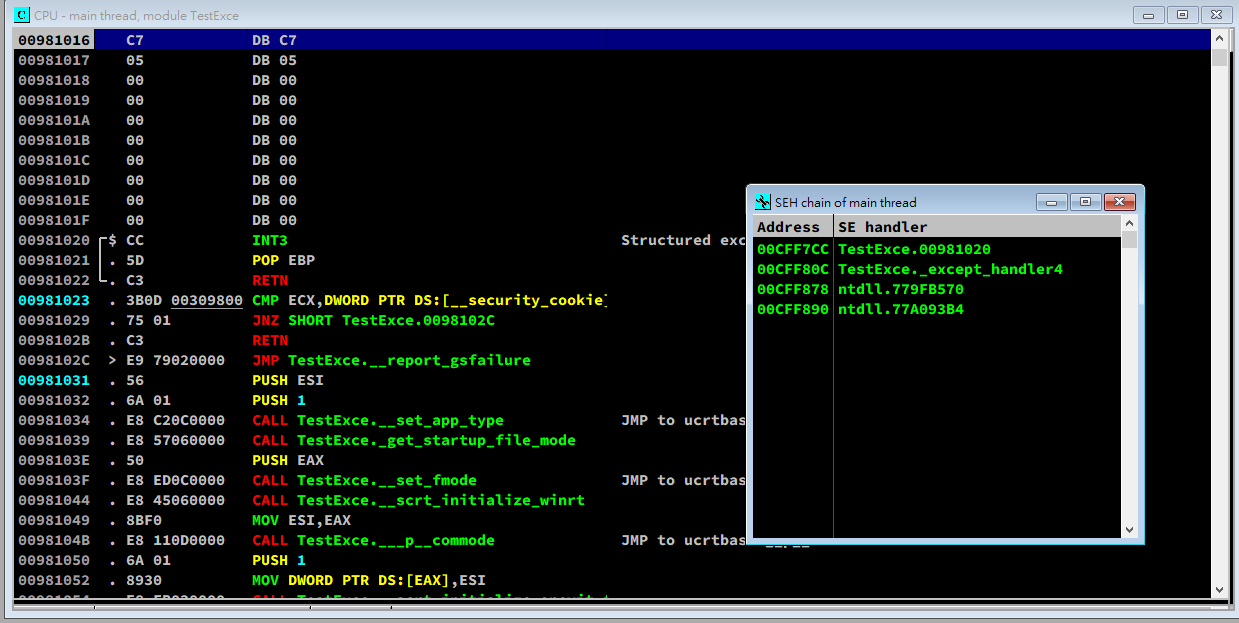Select the INT3 instruction at 00981020
This screenshot has height=623, width=1239.
(x=270, y=240)
